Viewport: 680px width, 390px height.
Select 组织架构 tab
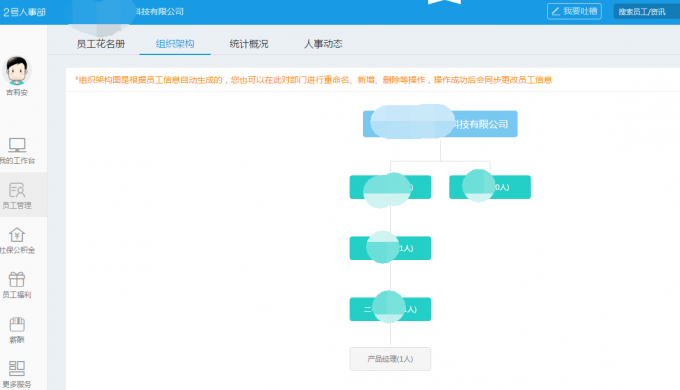175,44
